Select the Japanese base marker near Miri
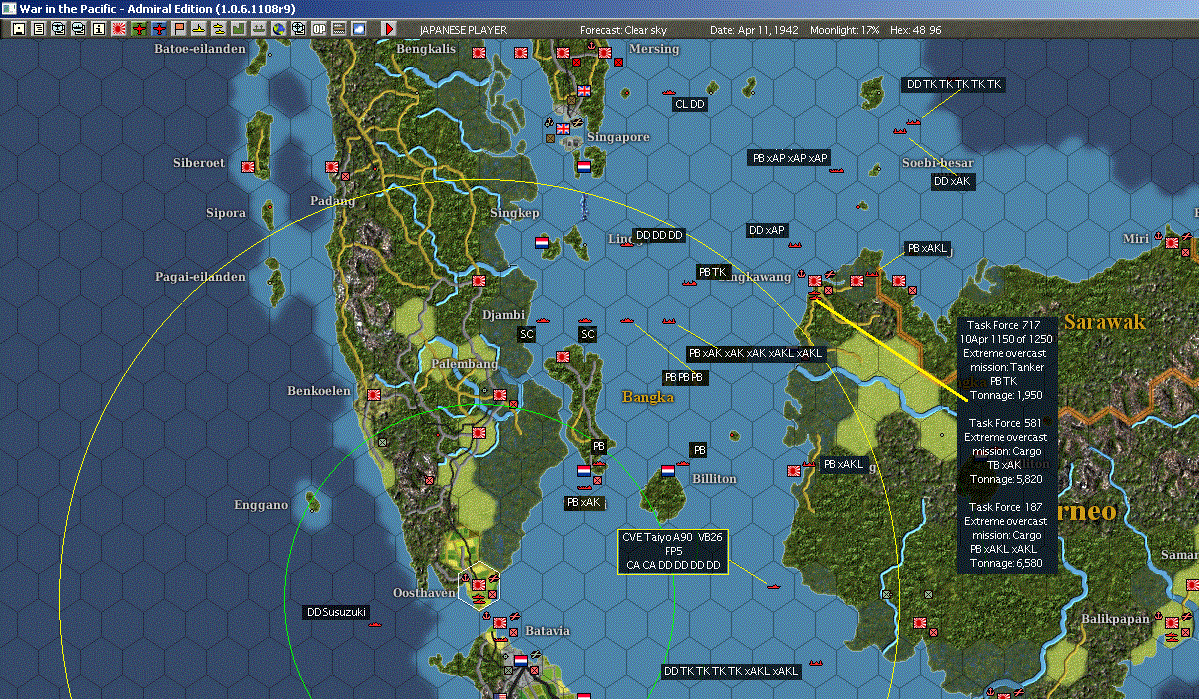The height and width of the screenshot is (699, 1199). (x=1171, y=242)
